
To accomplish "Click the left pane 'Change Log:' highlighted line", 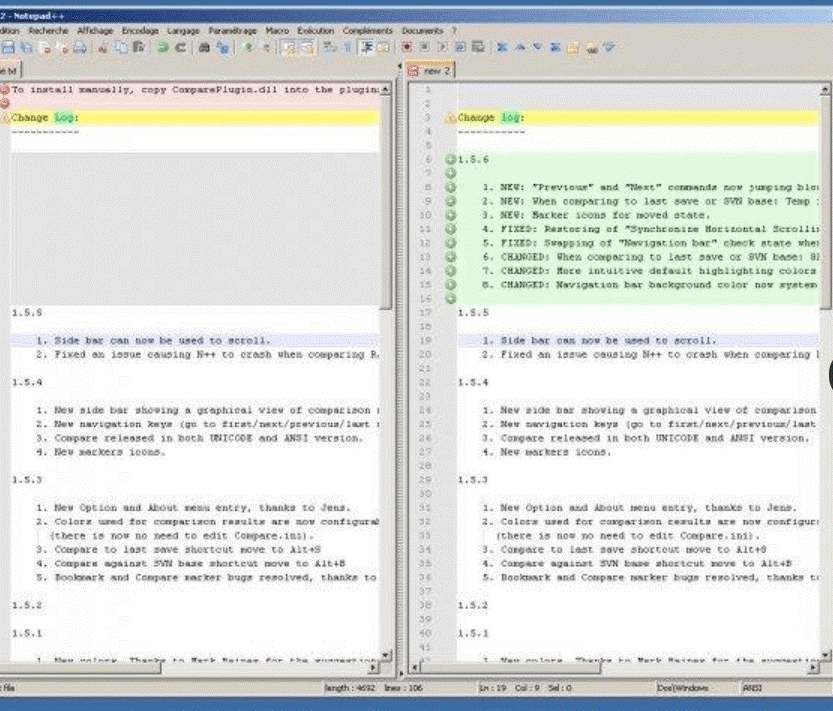I will (194, 117).
